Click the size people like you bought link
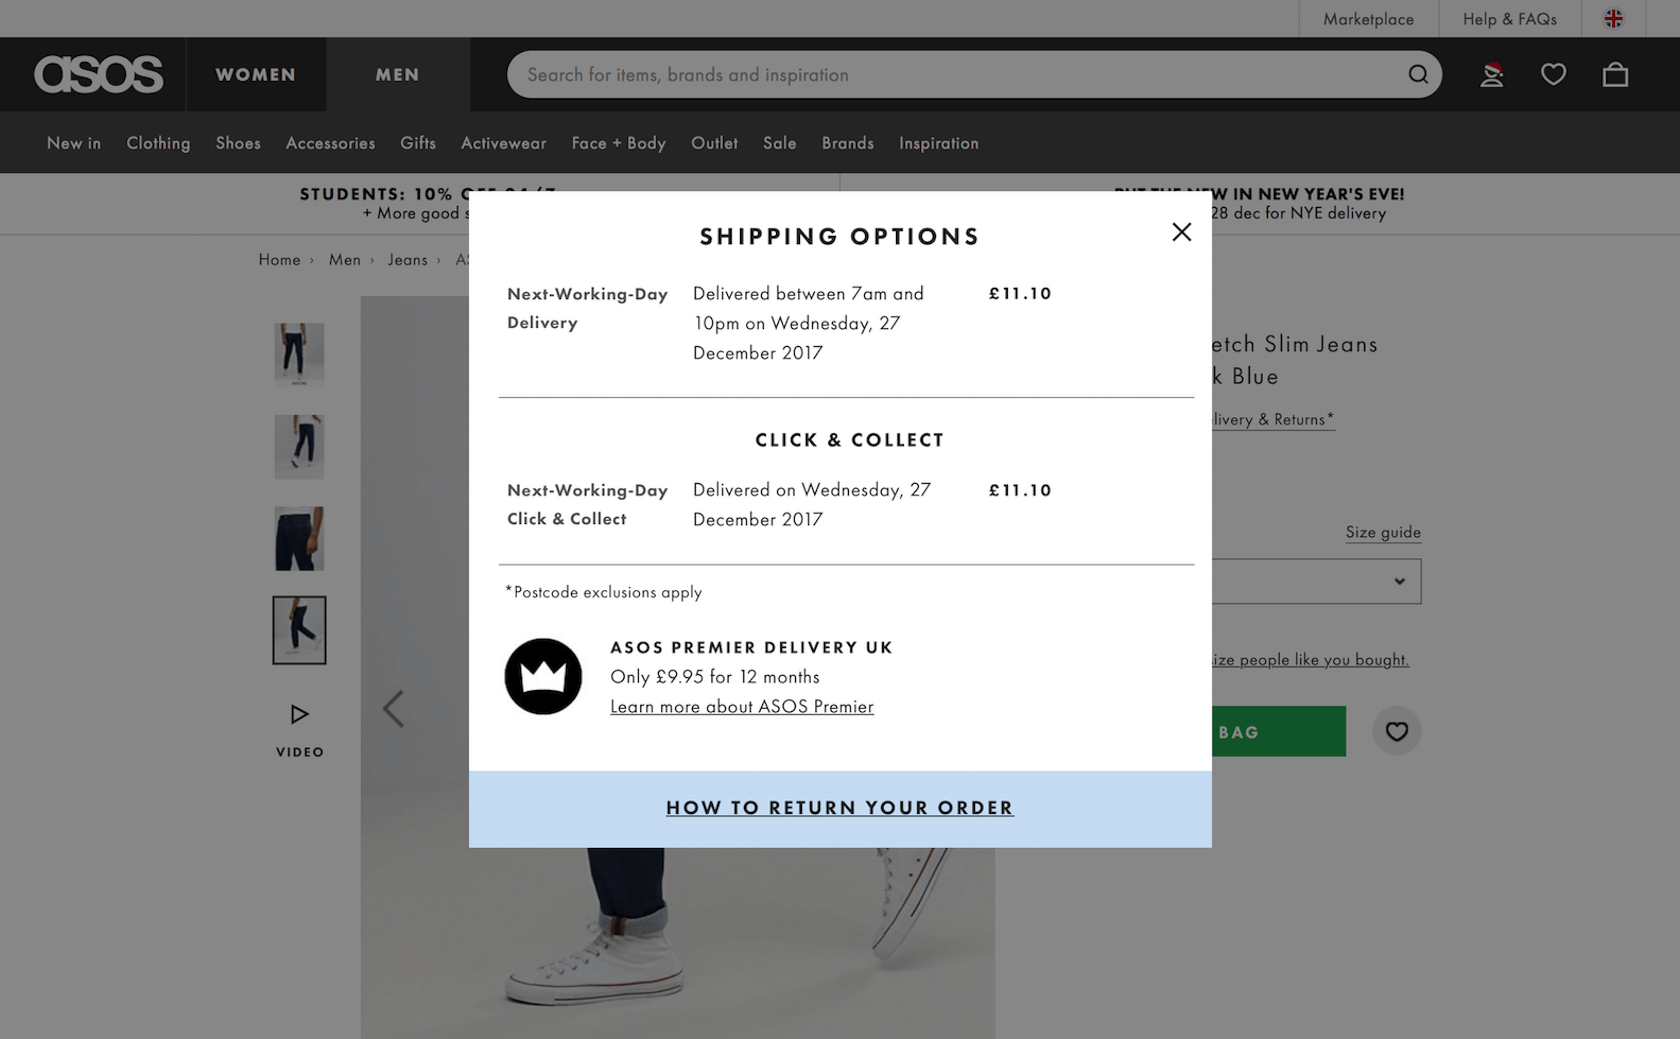1680x1039 pixels. pyautogui.click(x=1310, y=659)
